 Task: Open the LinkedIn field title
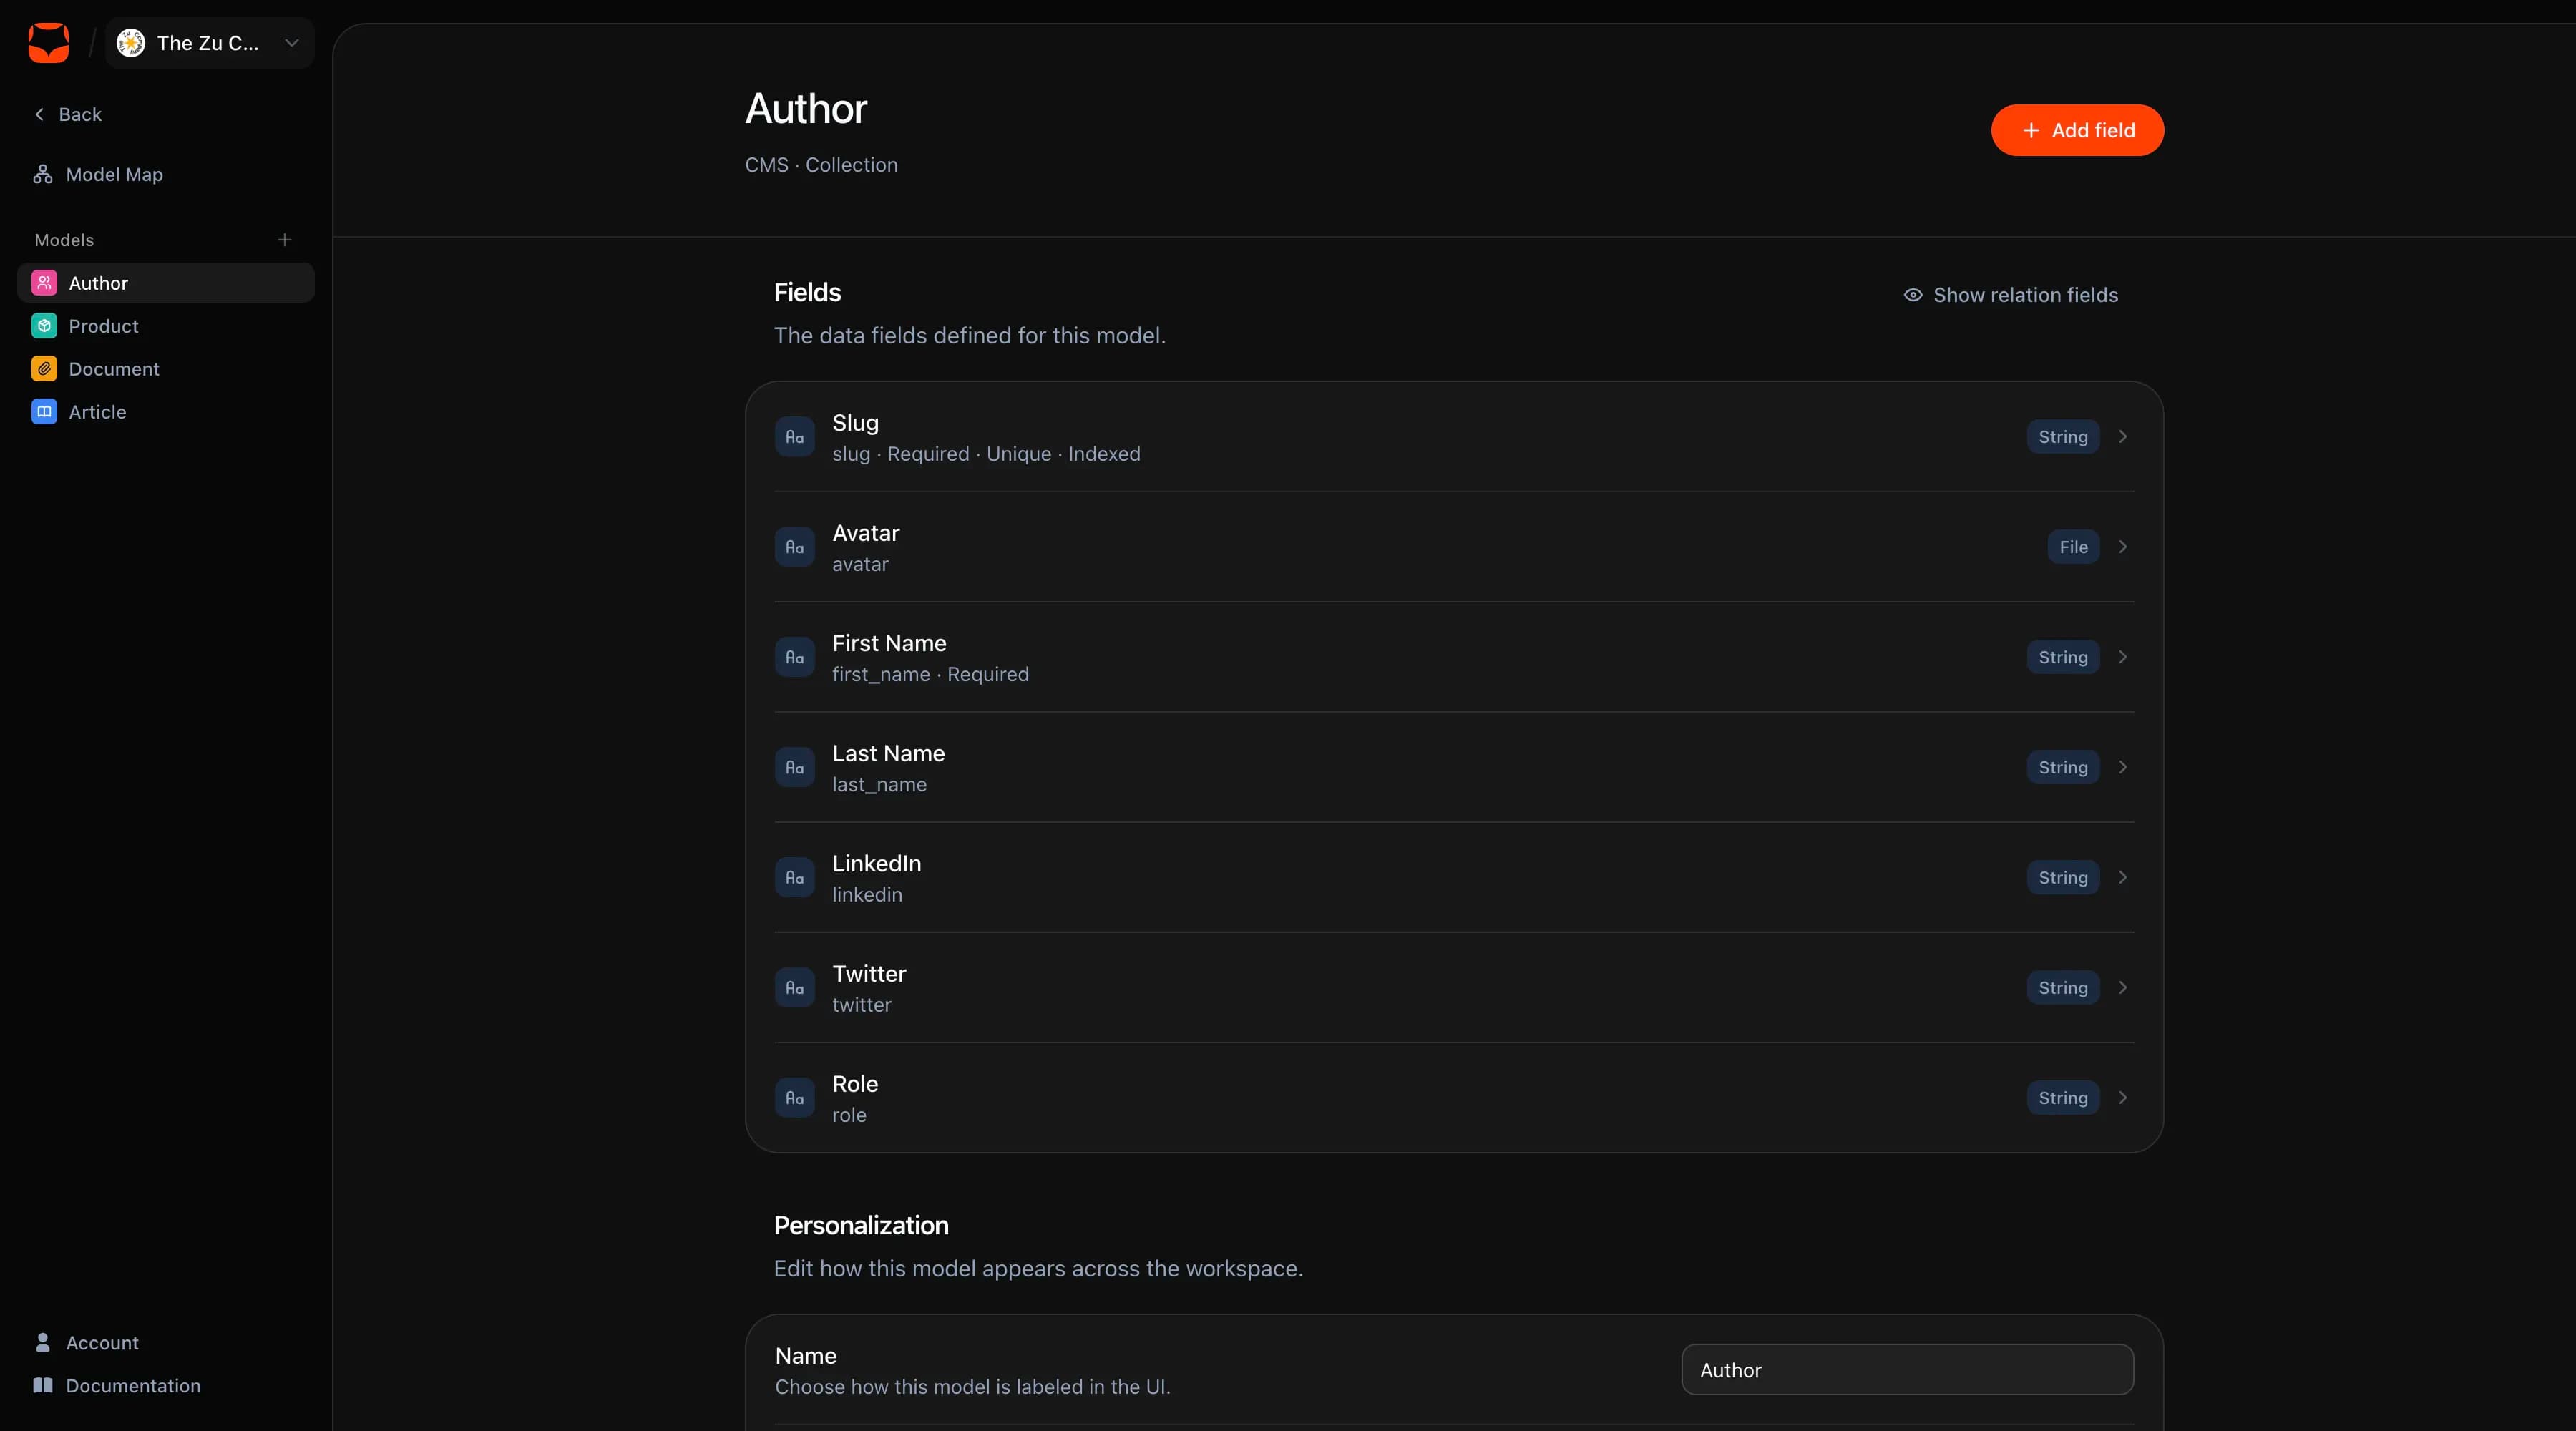click(877, 863)
